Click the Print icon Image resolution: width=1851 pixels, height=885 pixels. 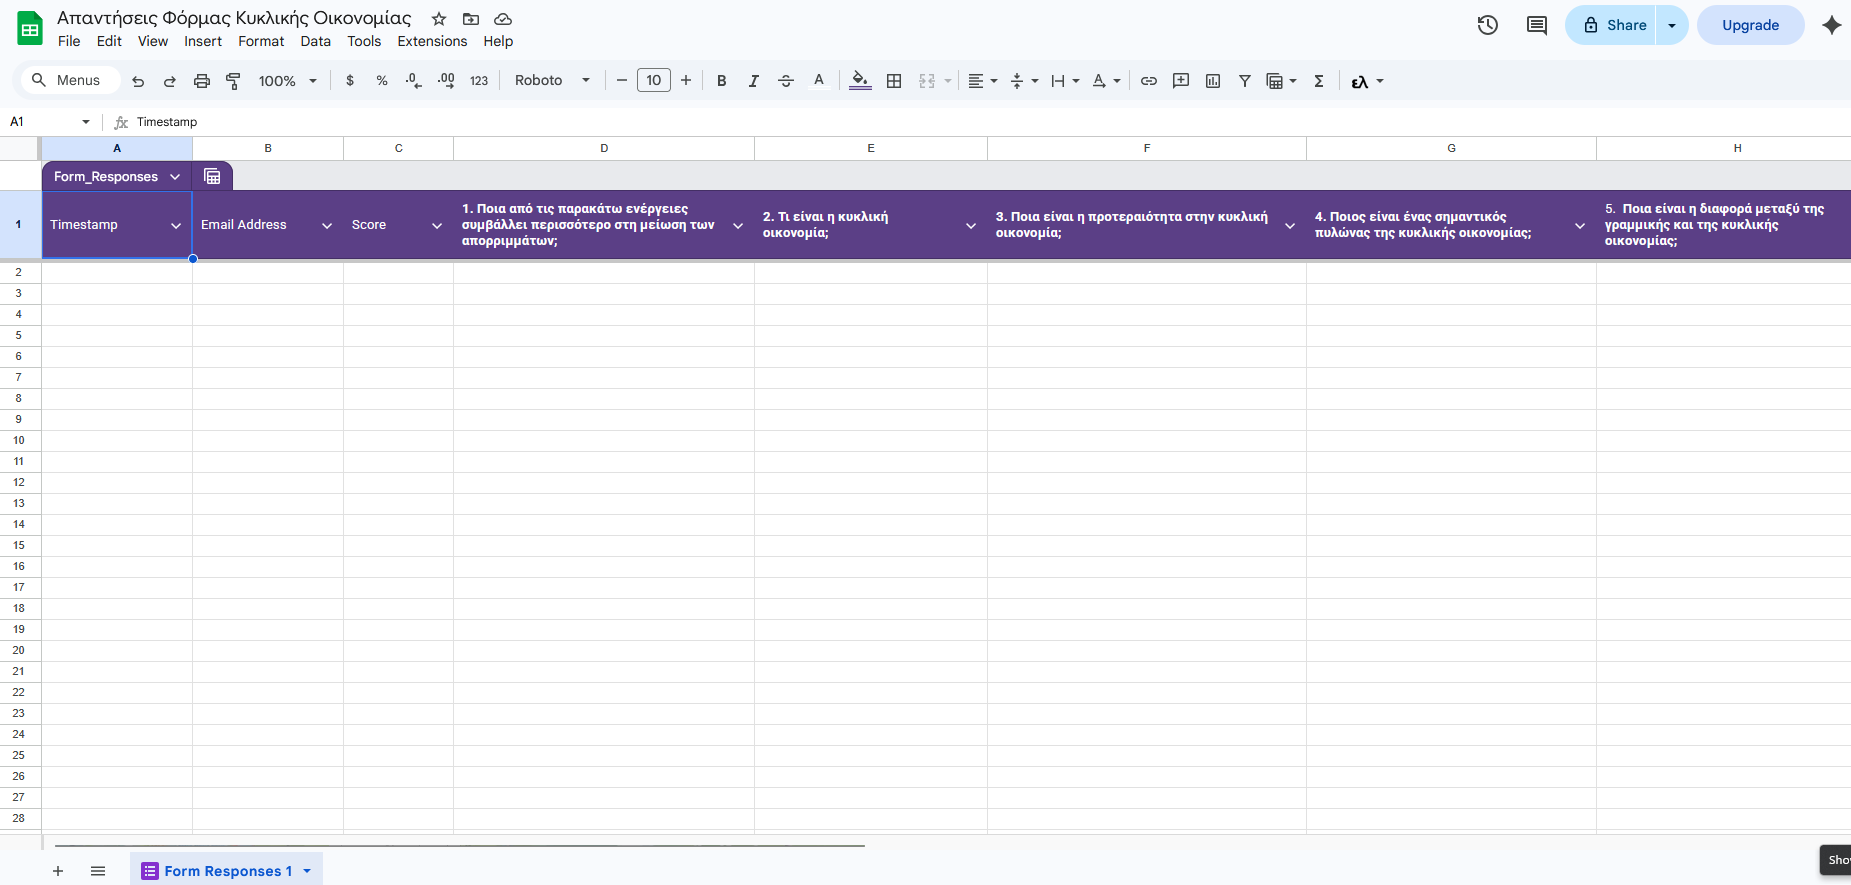point(202,81)
